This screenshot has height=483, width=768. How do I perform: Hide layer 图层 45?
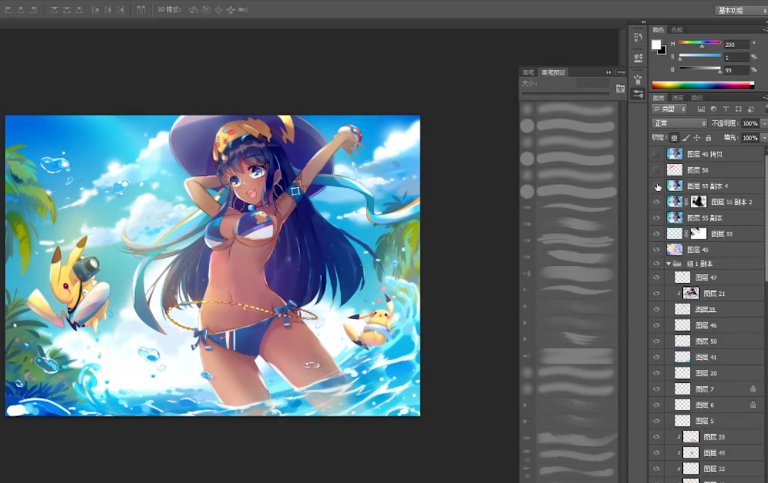coord(656,250)
